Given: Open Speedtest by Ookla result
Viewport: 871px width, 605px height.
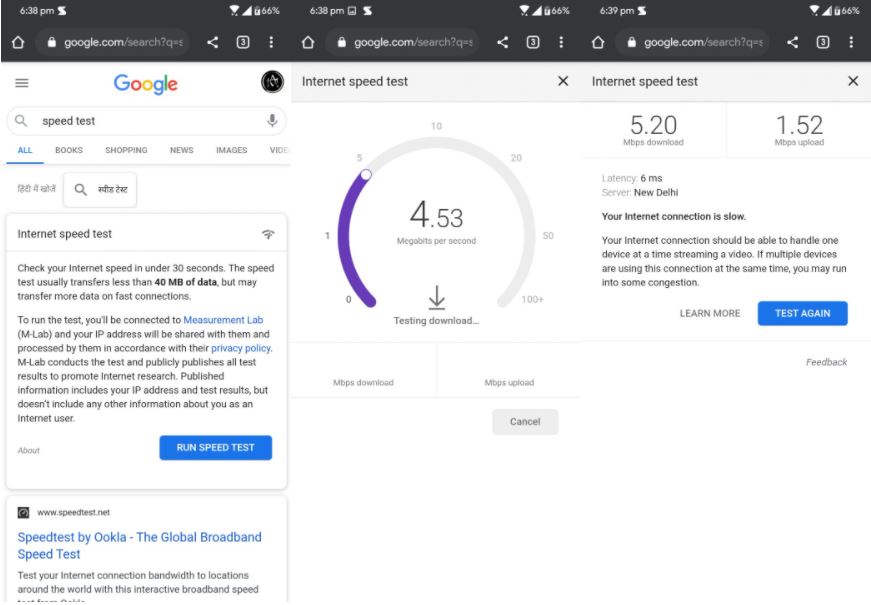Looking at the screenshot, I should [x=139, y=546].
